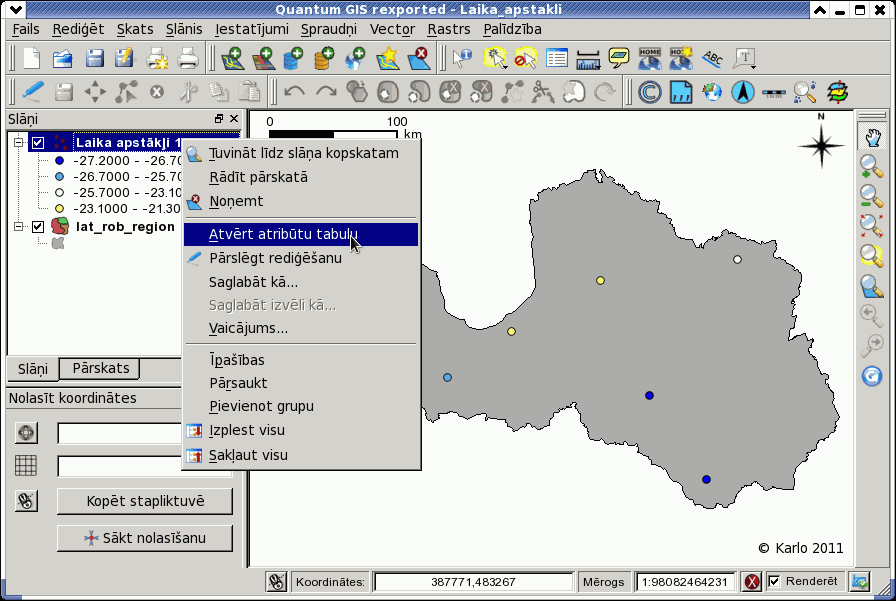Open project with folder icon
The height and width of the screenshot is (601, 896).
[x=62, y=58]
